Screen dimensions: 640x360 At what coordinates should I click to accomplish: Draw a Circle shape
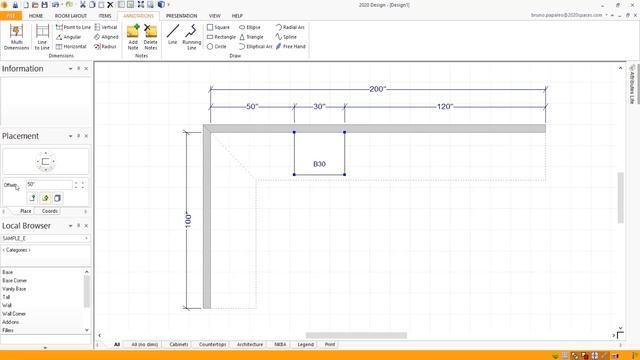pyautogui.click(x=217, y=47)
